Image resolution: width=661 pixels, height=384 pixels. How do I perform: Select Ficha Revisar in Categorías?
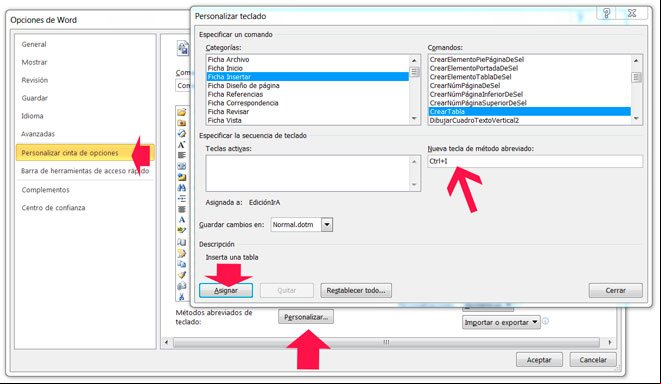307,112
